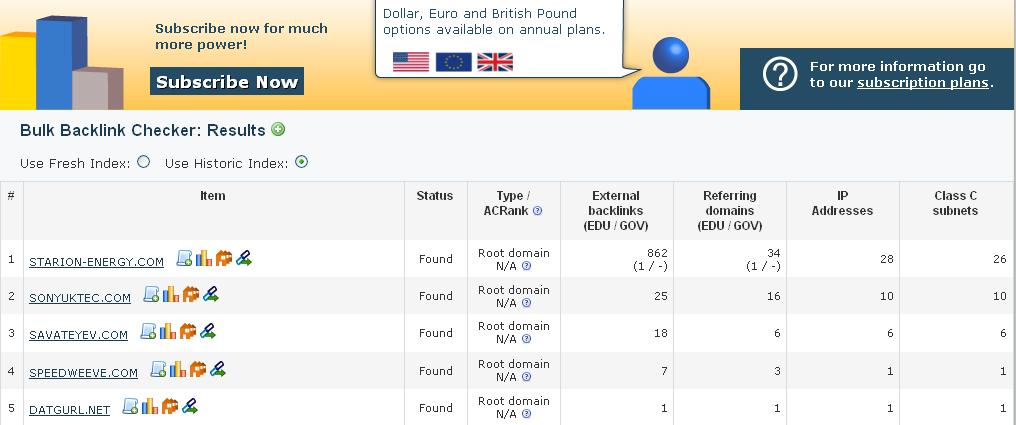Screen dimensions: 1016x425
Task: Click the scroll report icon for SPEEDWEEVE.COM
Action: point(157,369)
